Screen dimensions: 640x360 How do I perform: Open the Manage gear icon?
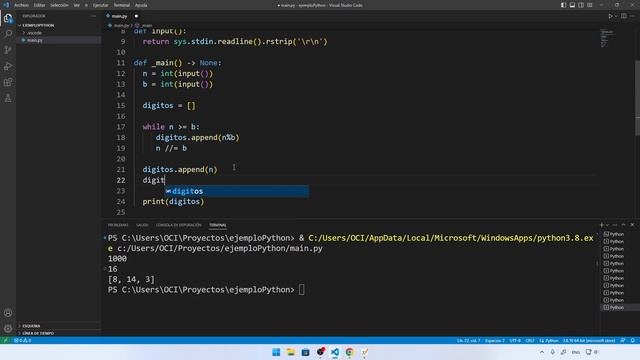coord(8,329)
